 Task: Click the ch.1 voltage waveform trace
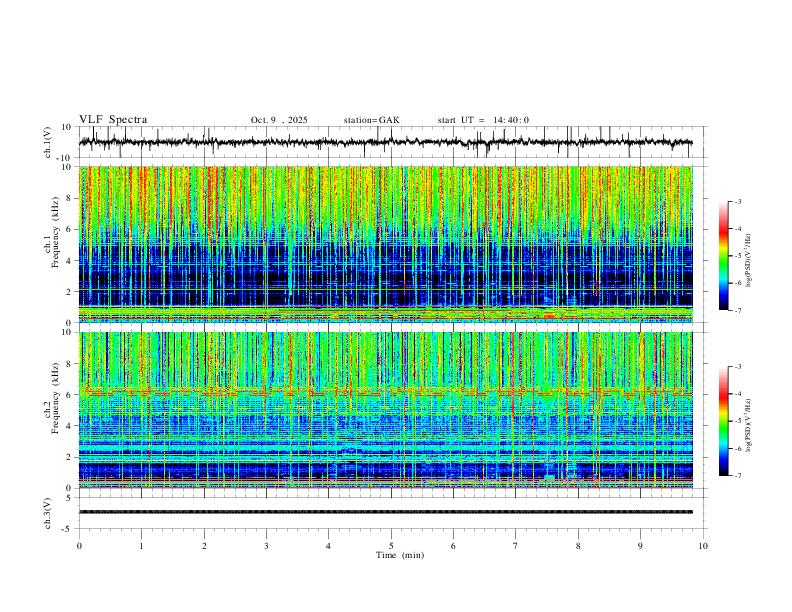pos(386,142)
